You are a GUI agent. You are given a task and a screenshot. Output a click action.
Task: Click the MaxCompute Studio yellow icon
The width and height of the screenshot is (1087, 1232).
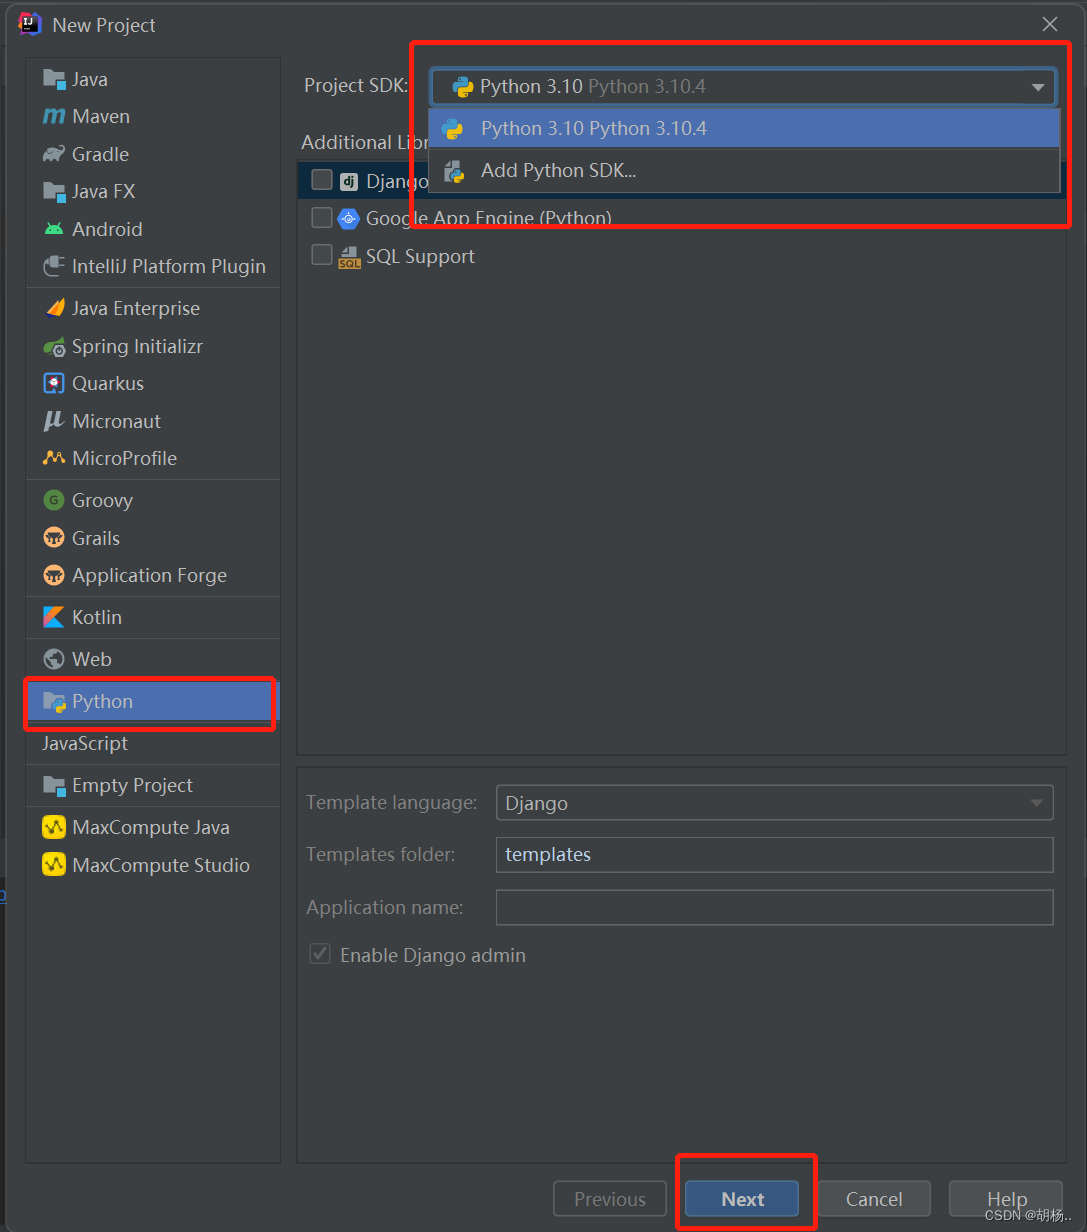click(x=54, y=865)
